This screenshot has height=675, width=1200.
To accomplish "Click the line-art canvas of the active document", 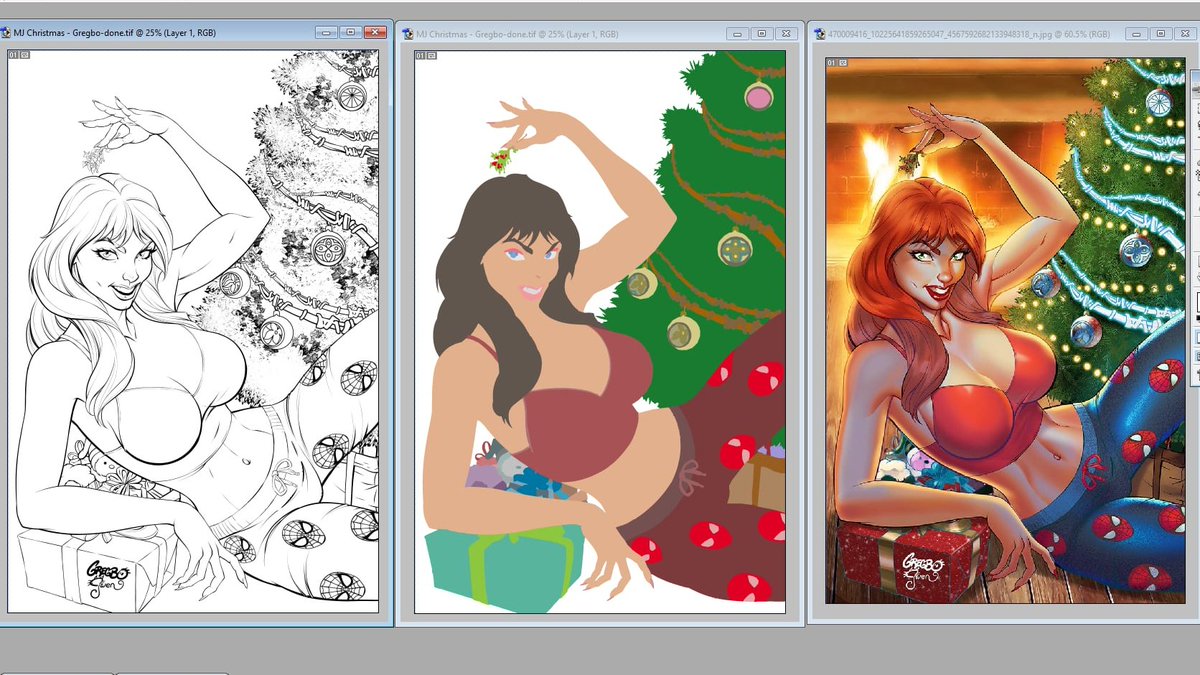I will 193,331.
